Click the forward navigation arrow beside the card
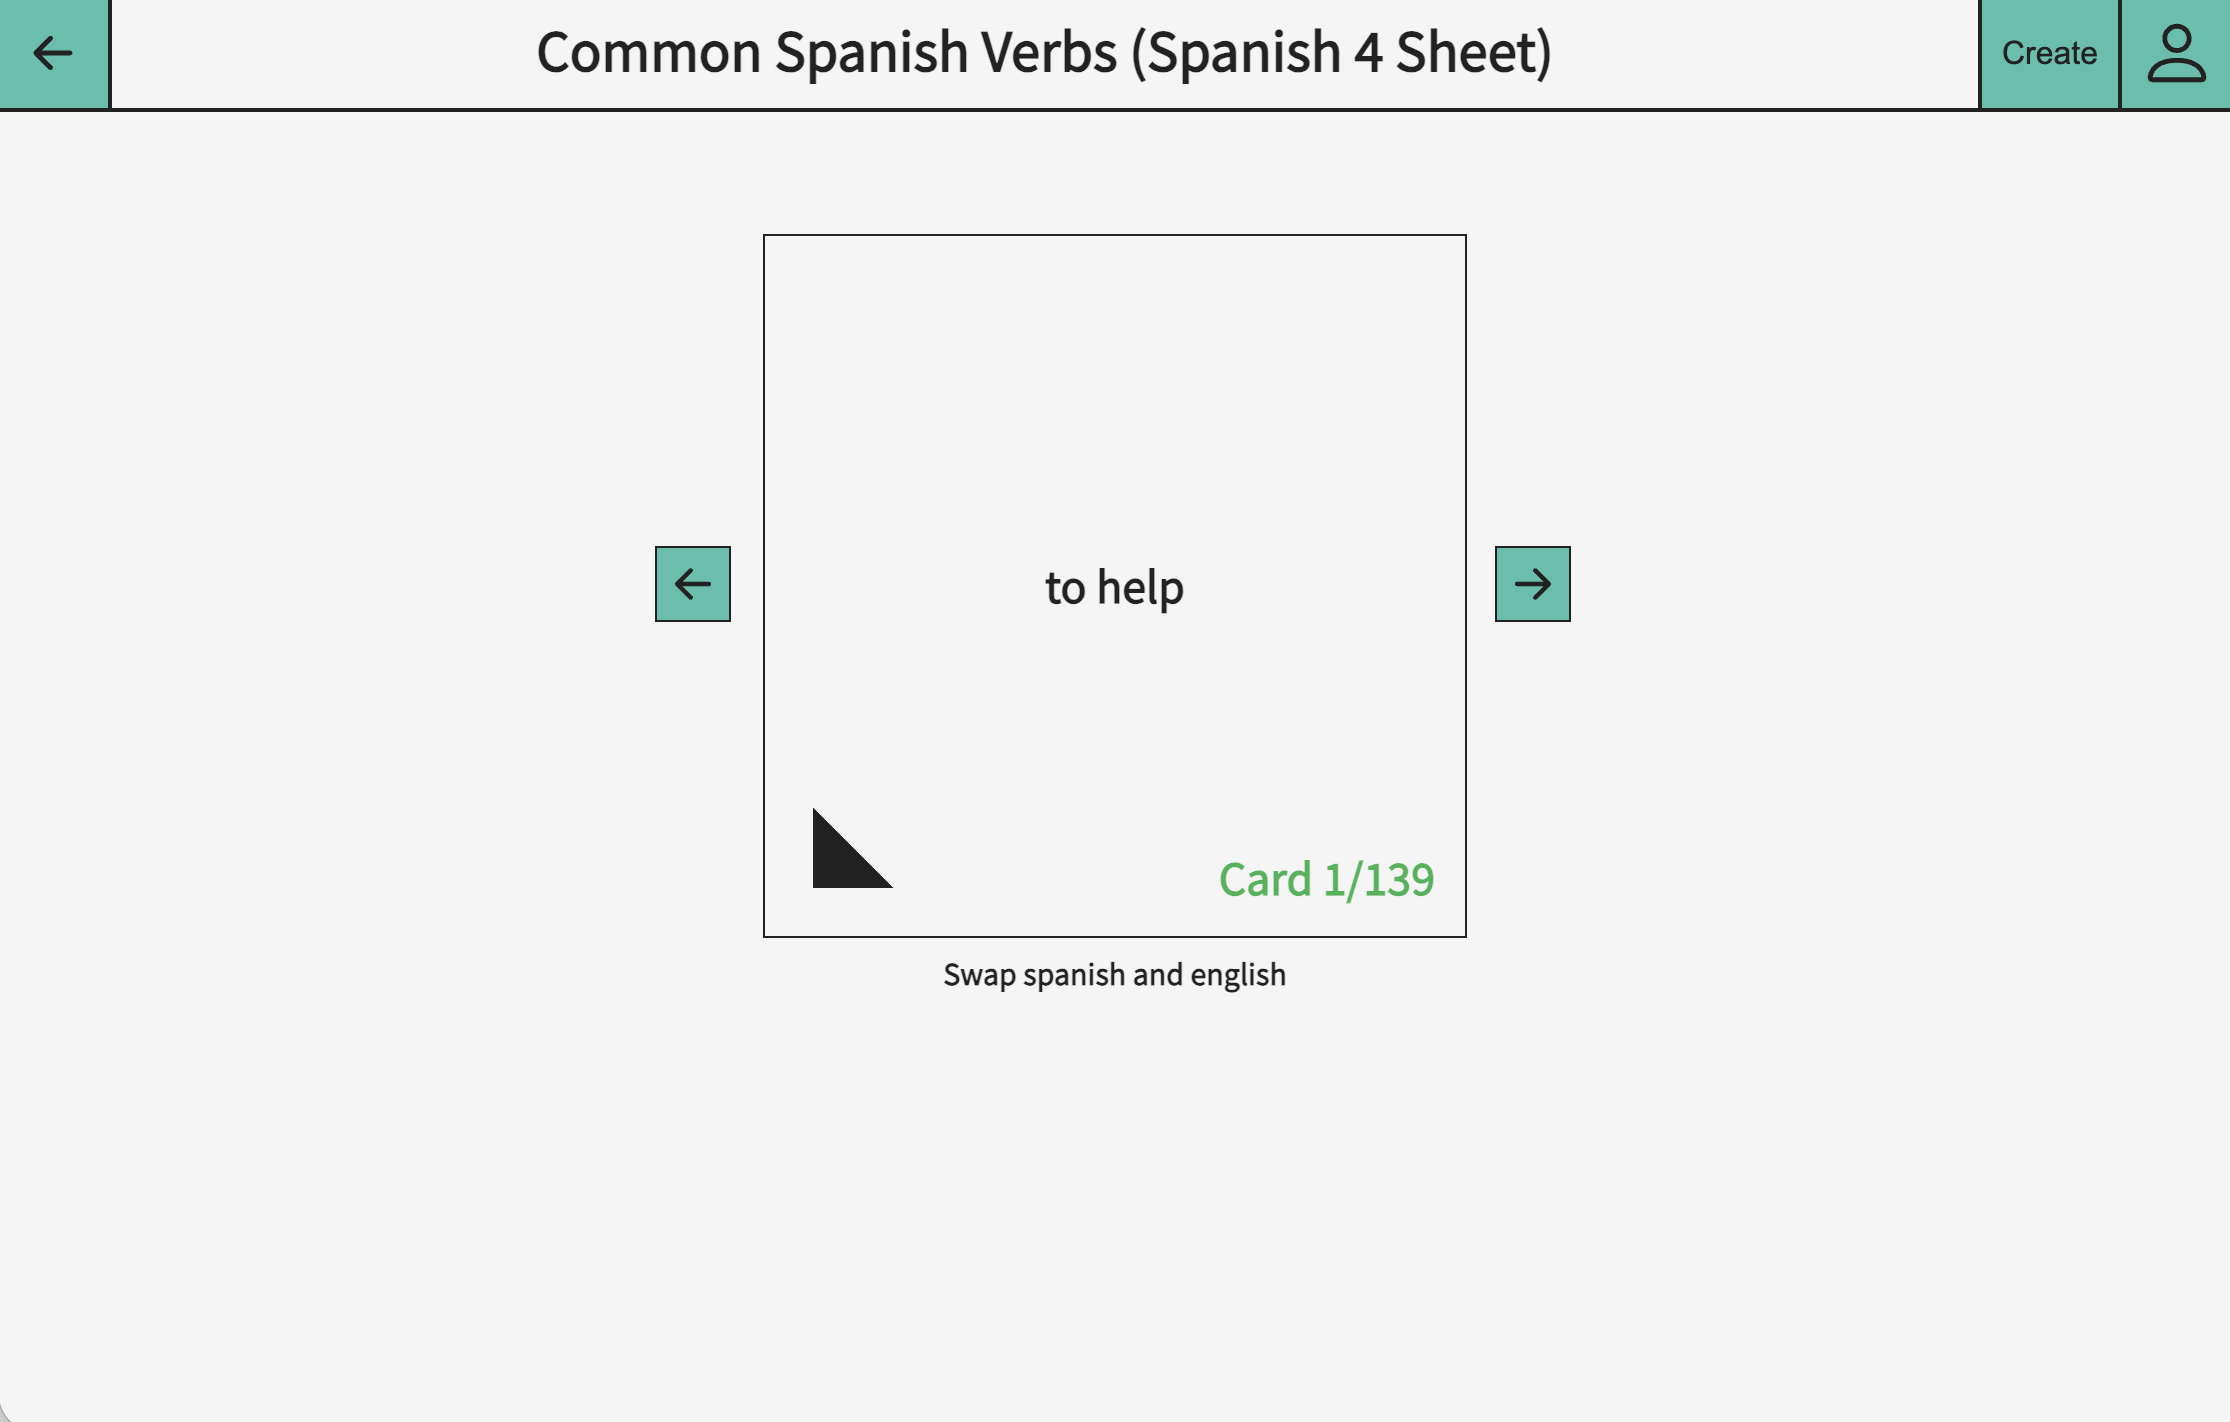The width and height of the screenshot is (2230, 1422). [x=1531, y=584]
